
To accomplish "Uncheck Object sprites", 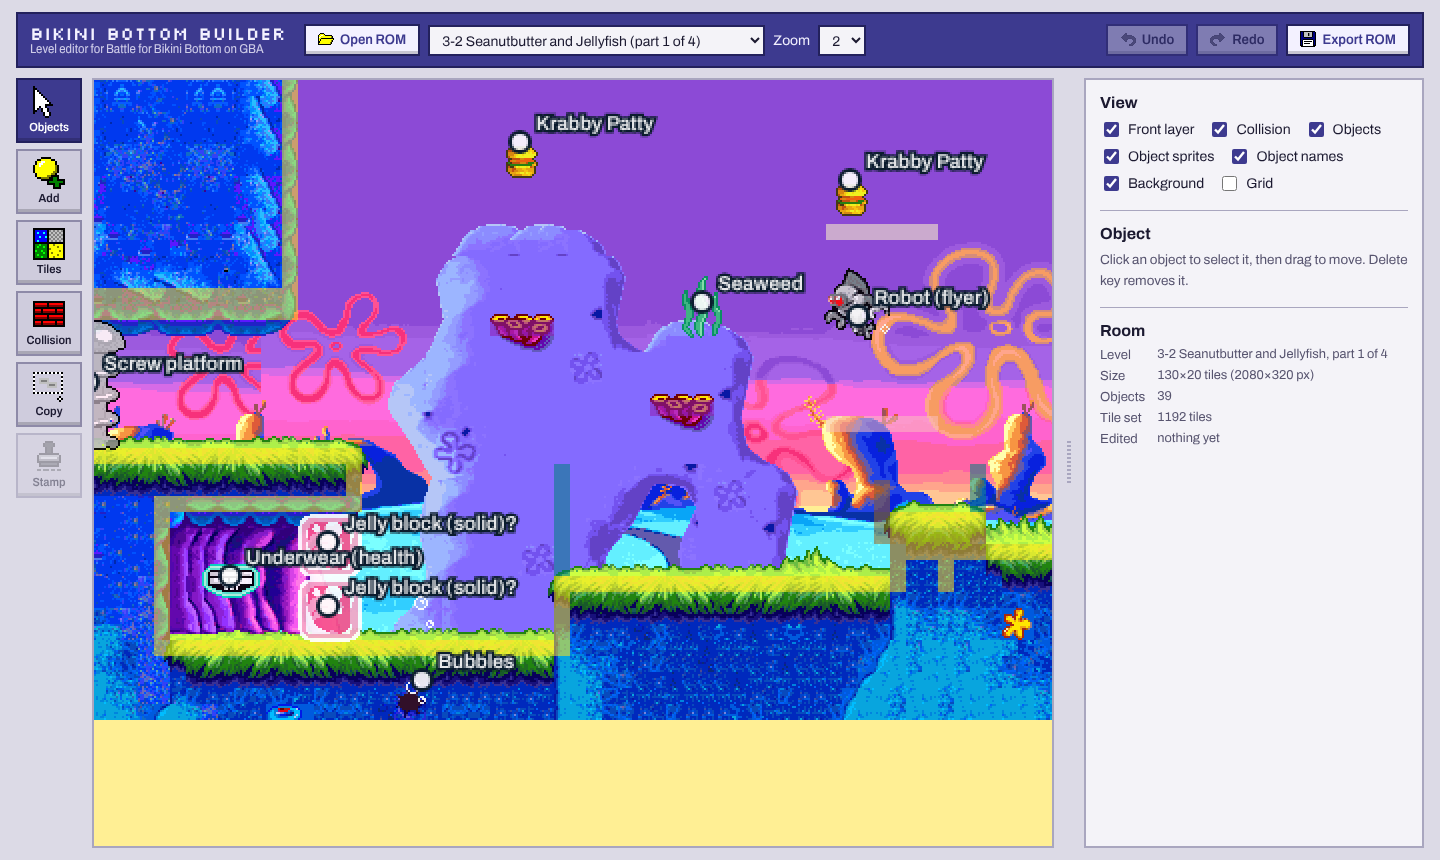I will [x=1111, y=156].
